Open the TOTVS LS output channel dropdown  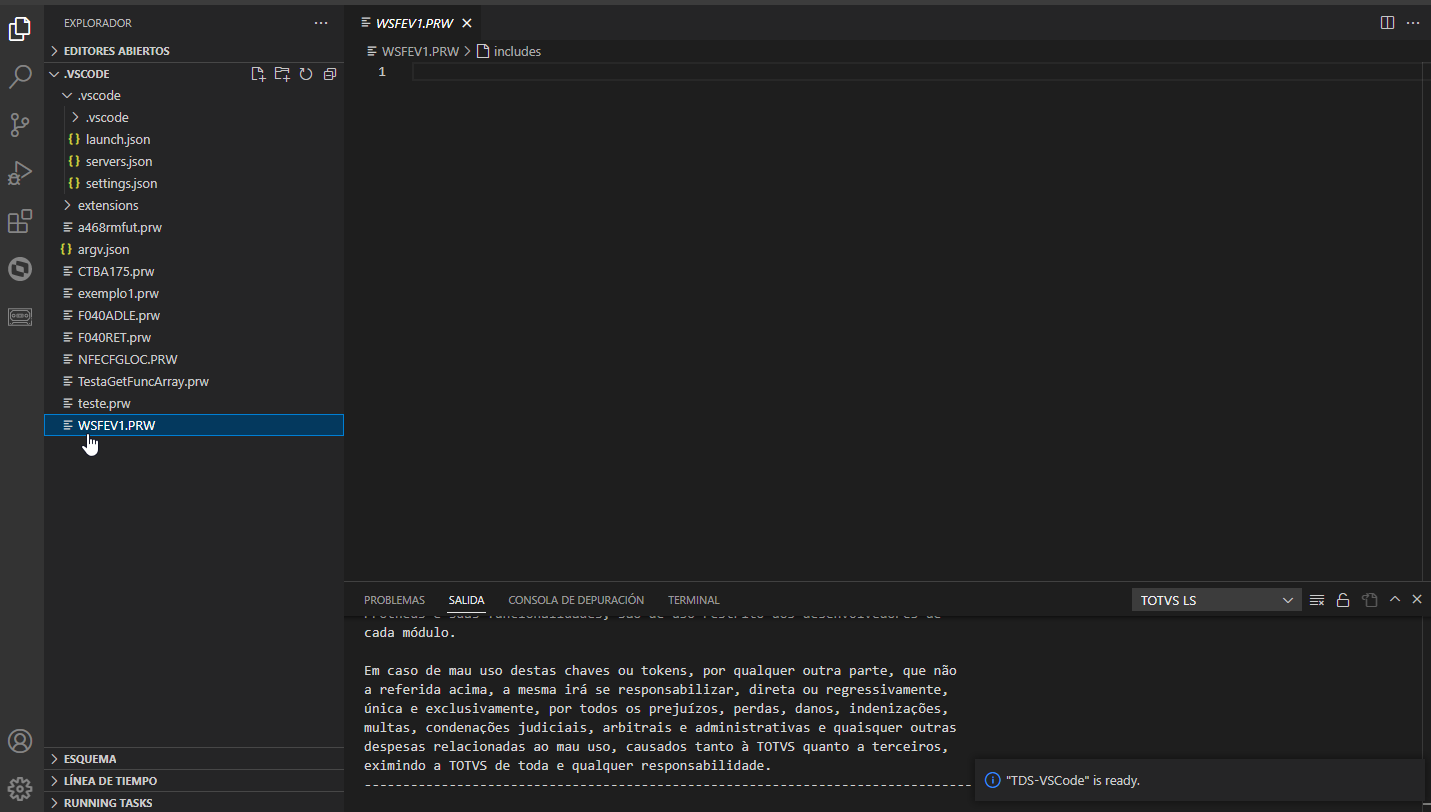[1217, 600]
